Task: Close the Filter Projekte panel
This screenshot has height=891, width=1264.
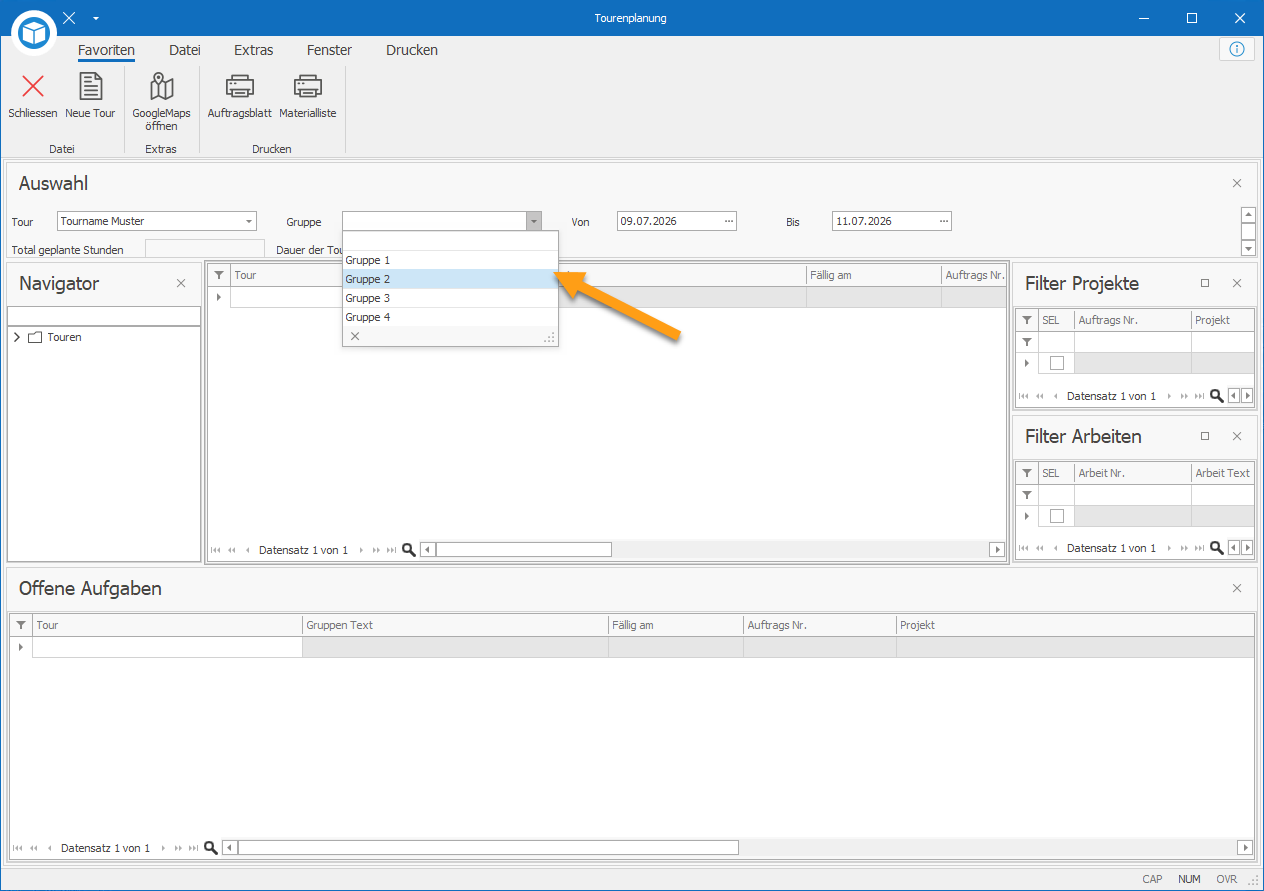Action: point(1237,284)
